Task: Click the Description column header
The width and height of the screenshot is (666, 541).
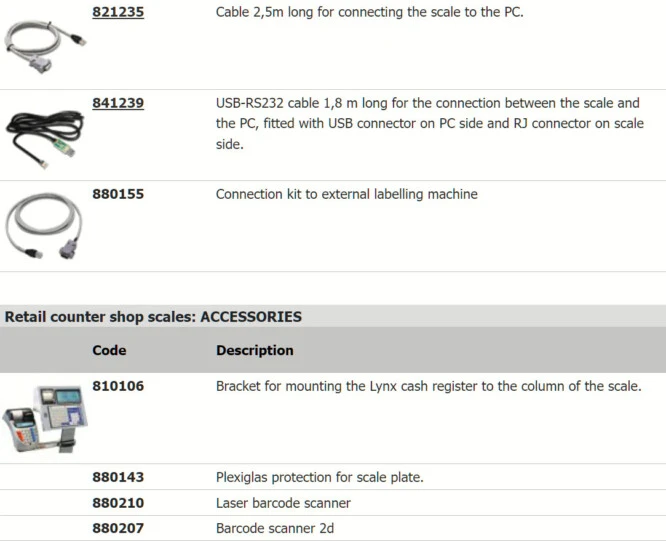Action: [254, 351]
